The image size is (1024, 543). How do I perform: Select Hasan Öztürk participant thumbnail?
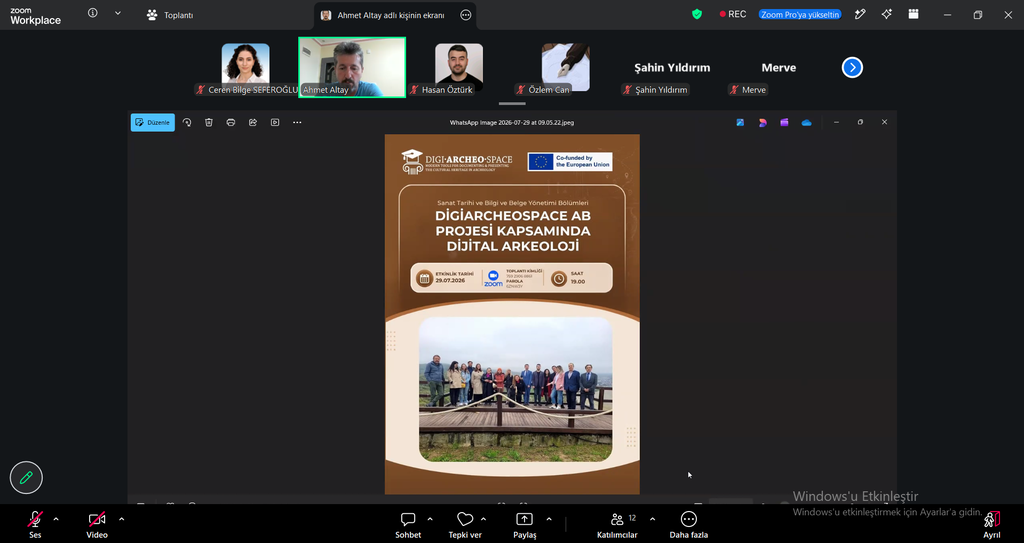[x=459, y=68]
